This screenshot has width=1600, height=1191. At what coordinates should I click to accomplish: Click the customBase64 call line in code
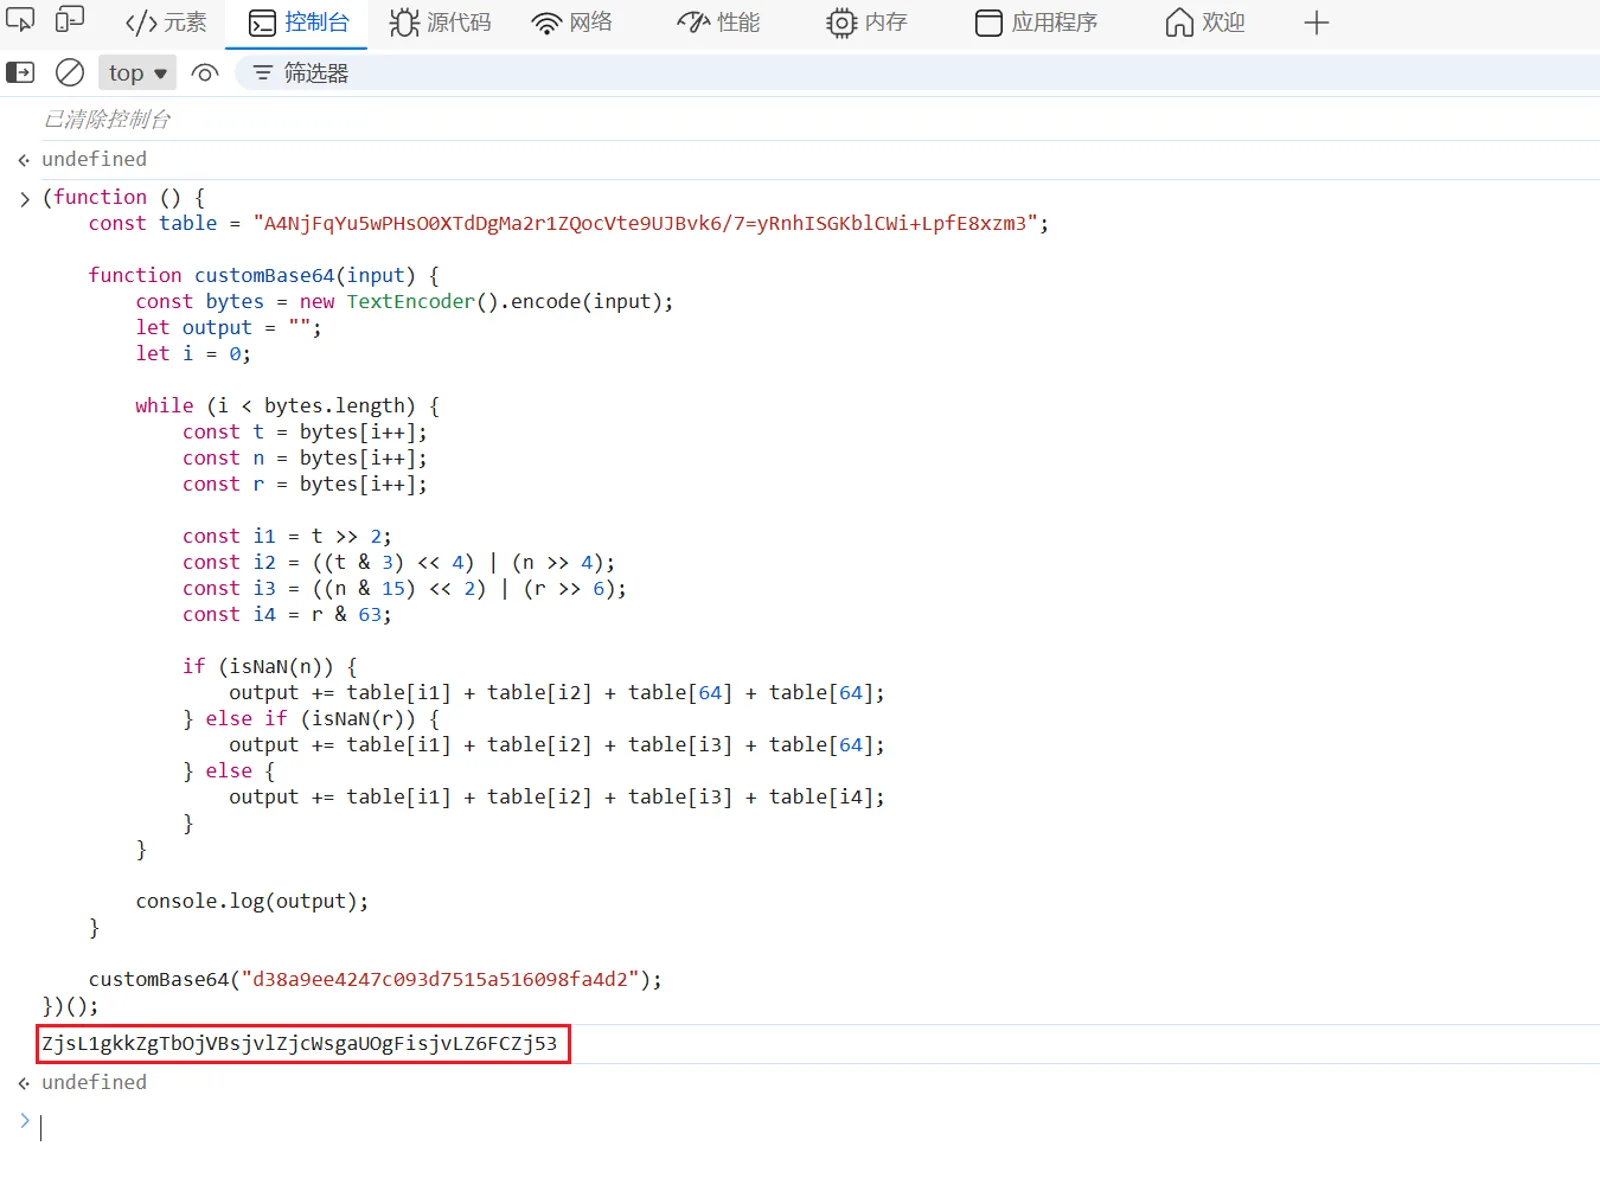pos(375,980)
